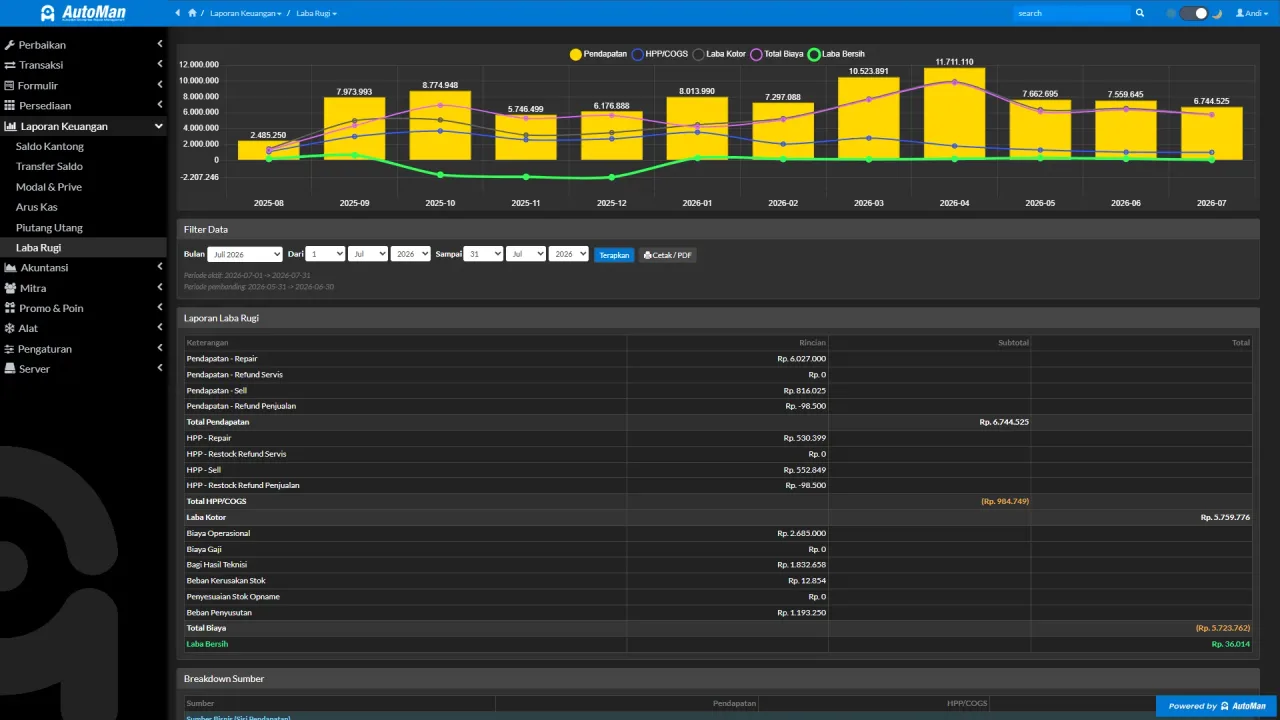Image resolution: width=1280 pixels, height=720 pixels.
Task: Click the 2026-04 Pendapatan bar
Action: [955, 114]
